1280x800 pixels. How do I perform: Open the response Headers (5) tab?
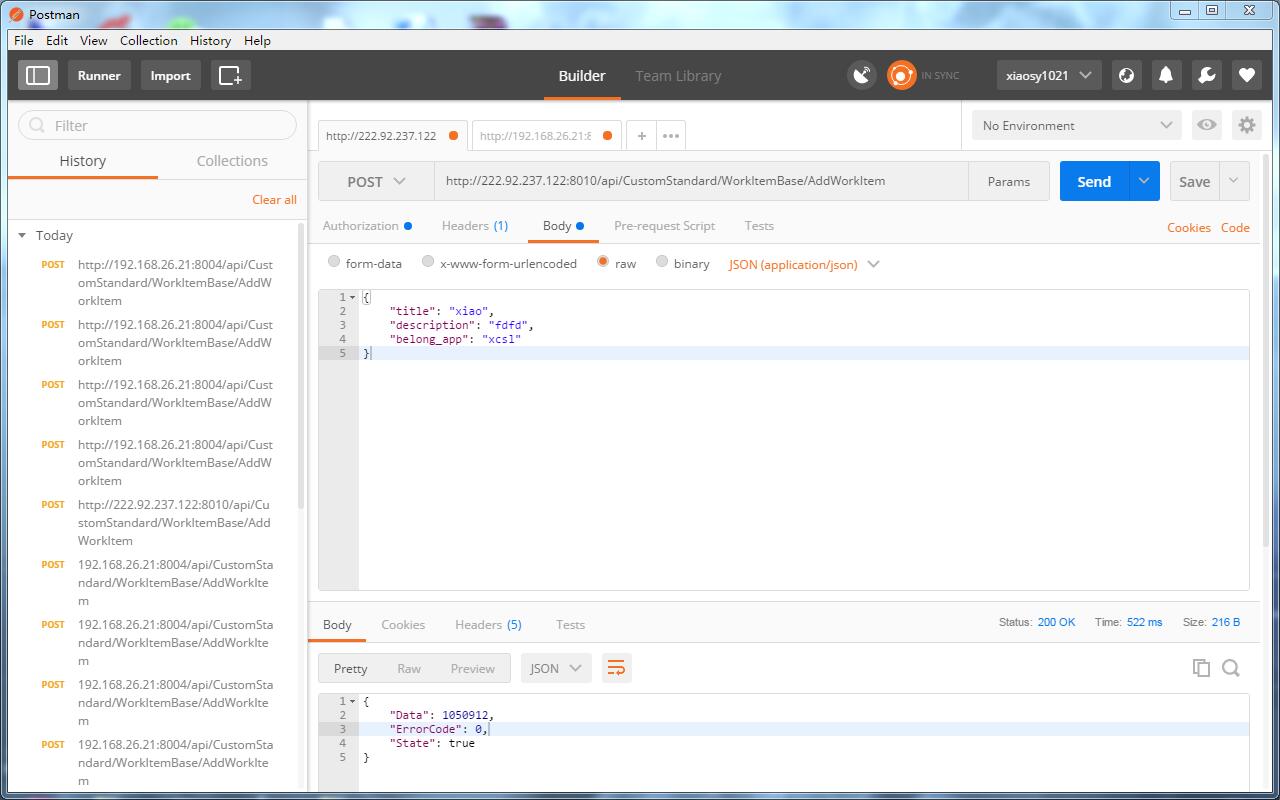click(x=488, y=624)
